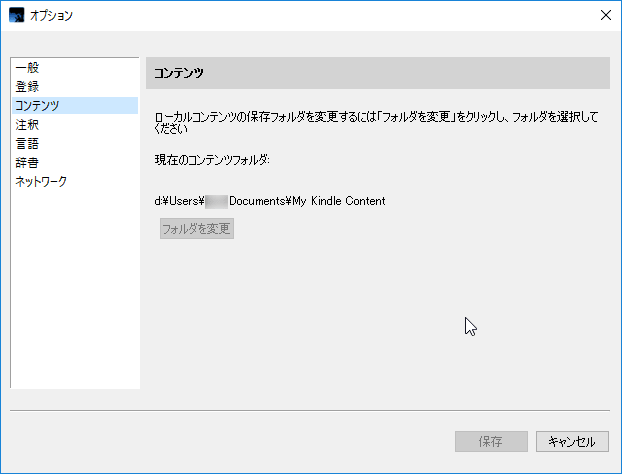Click the 現在のコンテンツフォルダ label
The height and width of the screenshot is (474, 622).
coord(213,160)
